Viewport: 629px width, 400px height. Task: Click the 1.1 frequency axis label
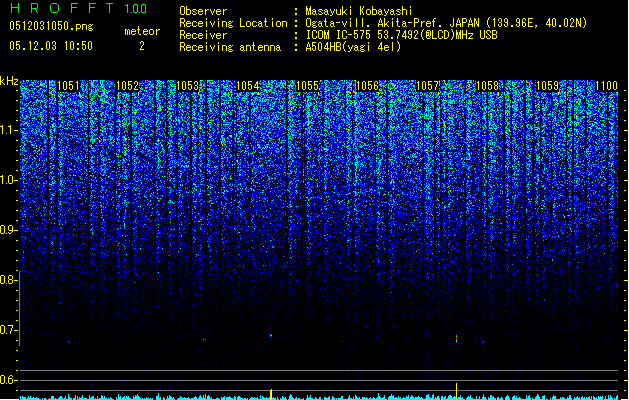(9, 130)
